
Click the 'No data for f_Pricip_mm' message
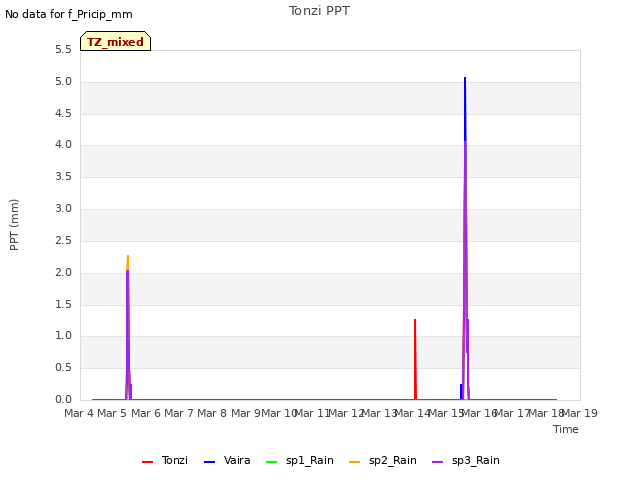tap(69, 14)
